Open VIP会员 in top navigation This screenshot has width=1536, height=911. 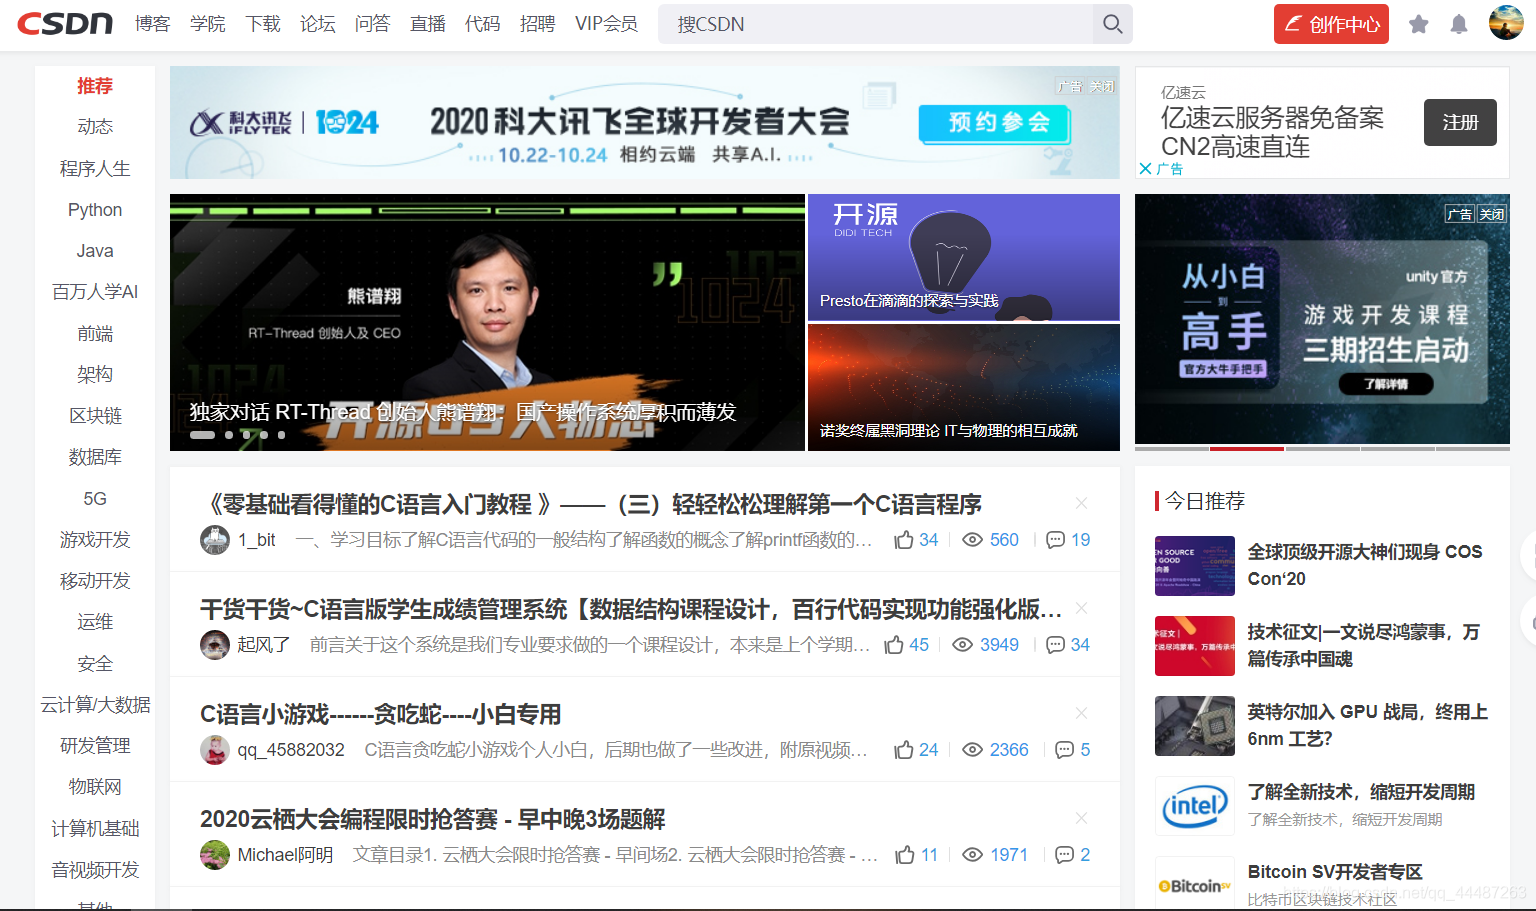coord(606,24)
